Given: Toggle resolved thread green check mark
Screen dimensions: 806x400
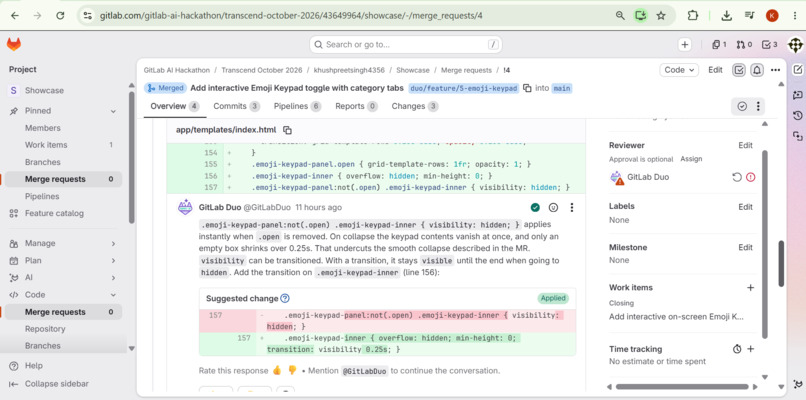Looking at the screenshot, I should point(535,208).
